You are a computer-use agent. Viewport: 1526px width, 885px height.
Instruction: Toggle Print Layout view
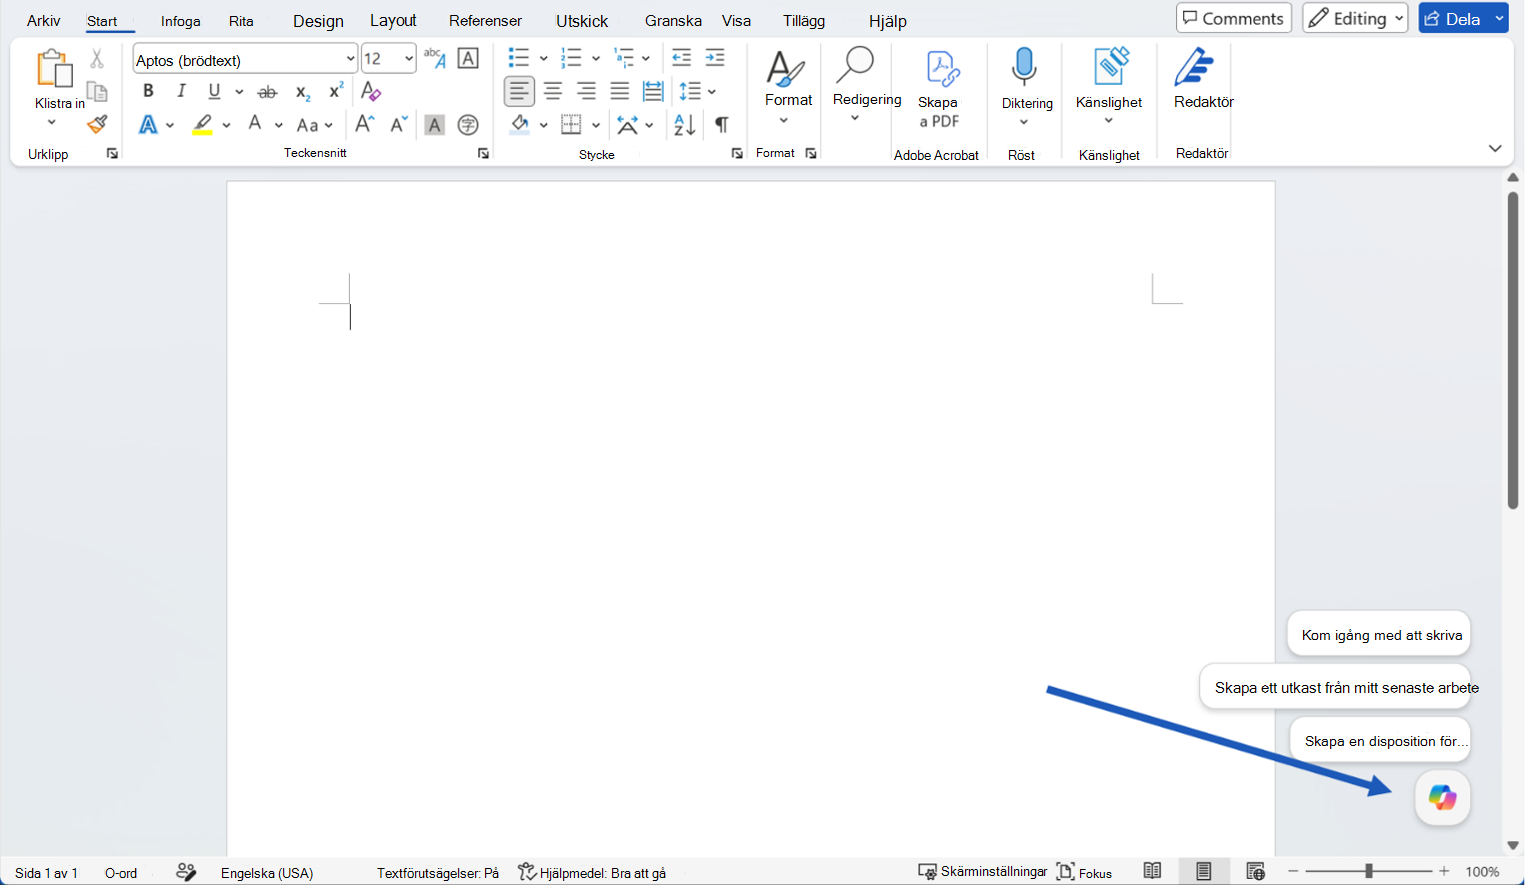click(1204, 872)
